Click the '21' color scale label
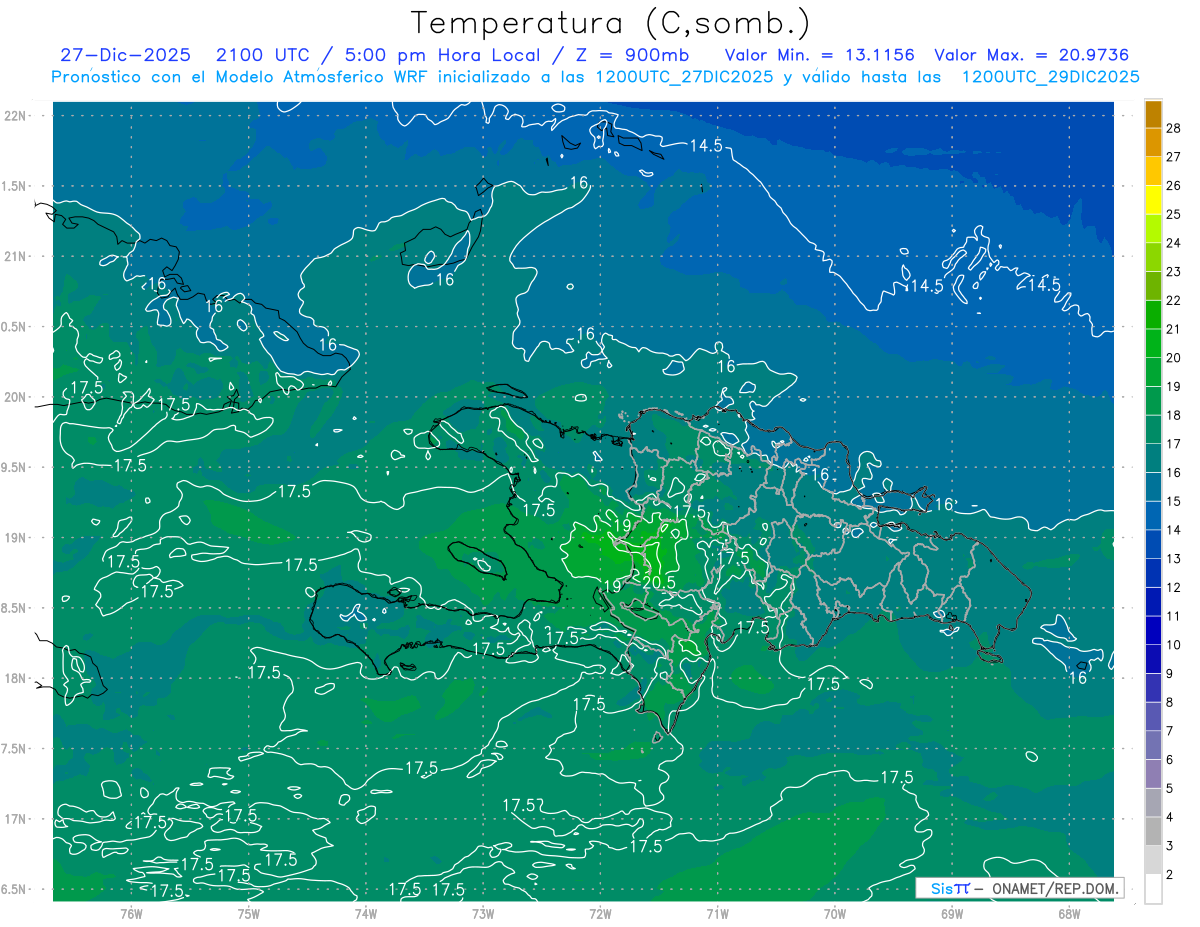 (1174, 329)
